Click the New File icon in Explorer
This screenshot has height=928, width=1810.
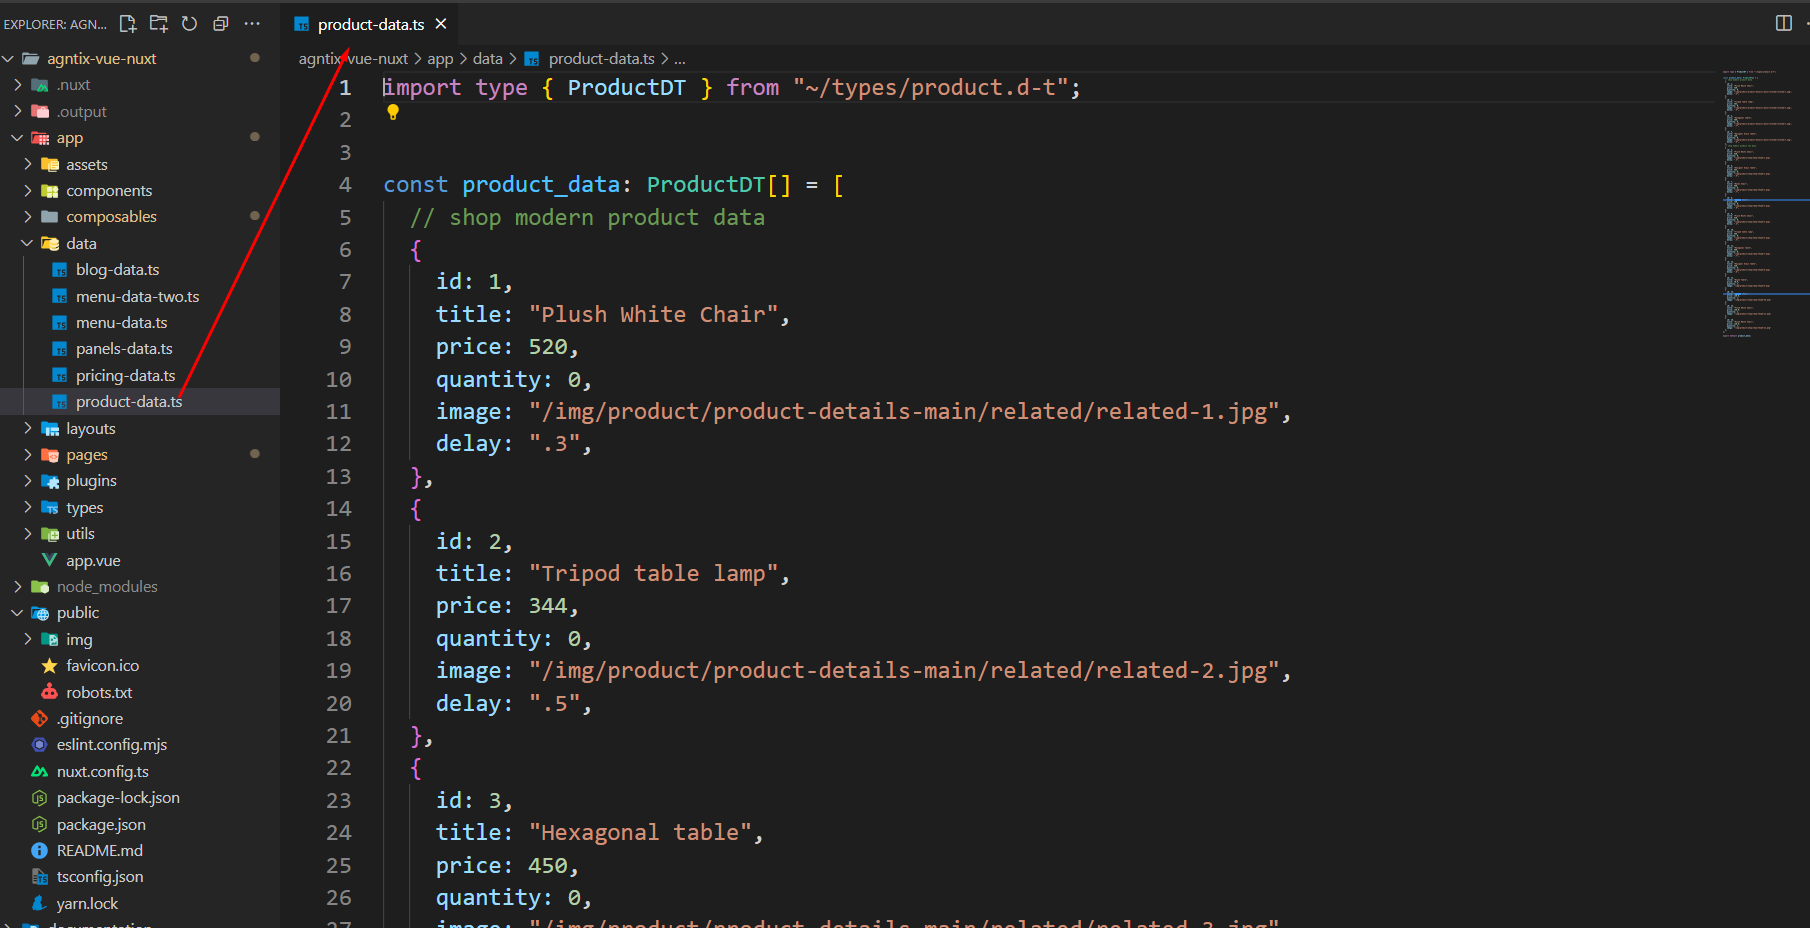click(x=128, y=24)
